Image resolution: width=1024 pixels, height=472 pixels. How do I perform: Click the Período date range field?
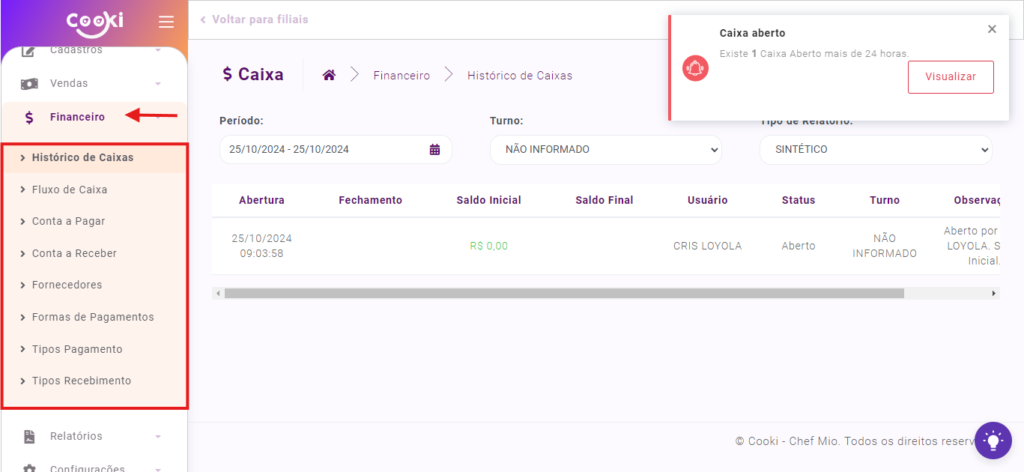coord(322,150)
